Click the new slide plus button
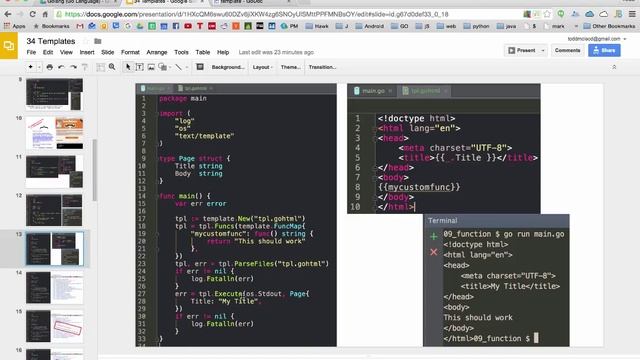The height and width of the screenshot is (360, 640). tap(31, 67)
